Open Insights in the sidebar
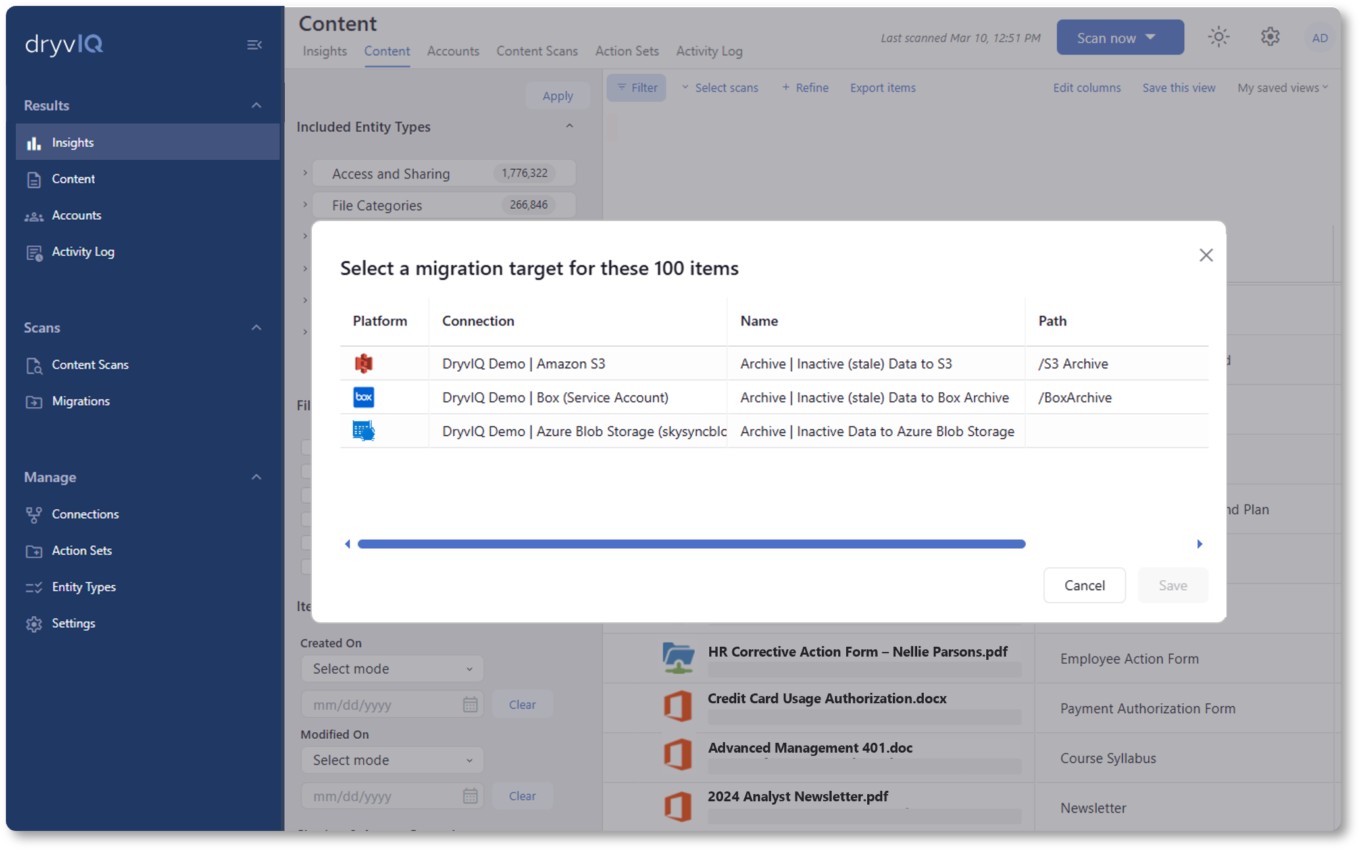The width and height of the screenshot is (1360, 850). [148, 142]
